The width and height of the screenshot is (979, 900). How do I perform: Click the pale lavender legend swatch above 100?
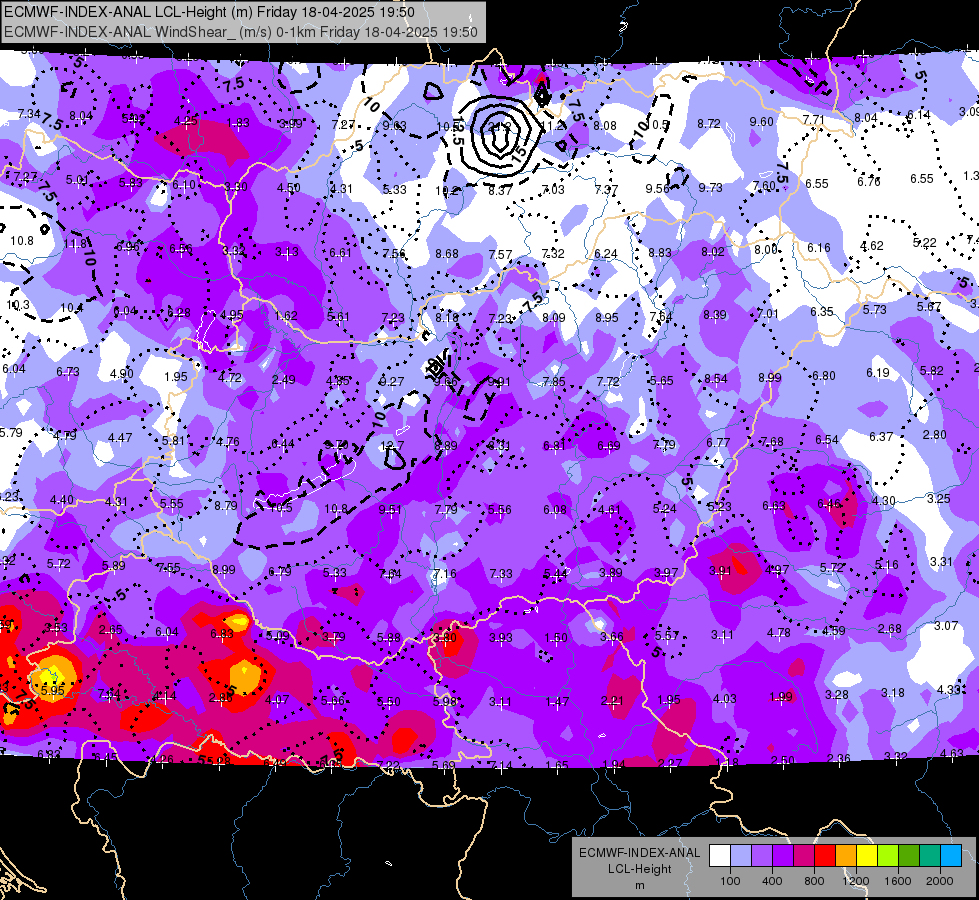coord(741,856)
